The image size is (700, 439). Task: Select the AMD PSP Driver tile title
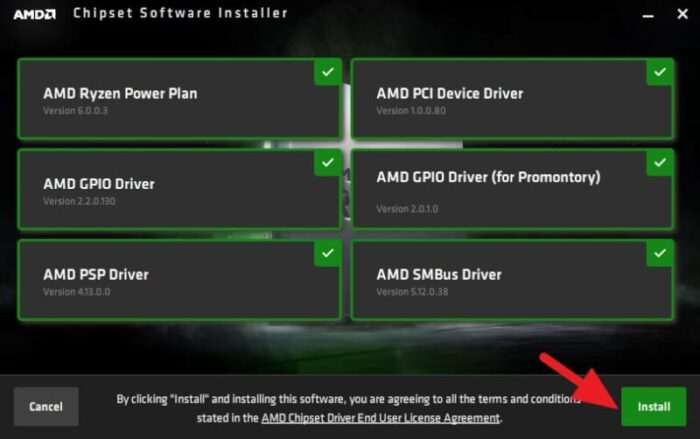click(x=96, y=275)
